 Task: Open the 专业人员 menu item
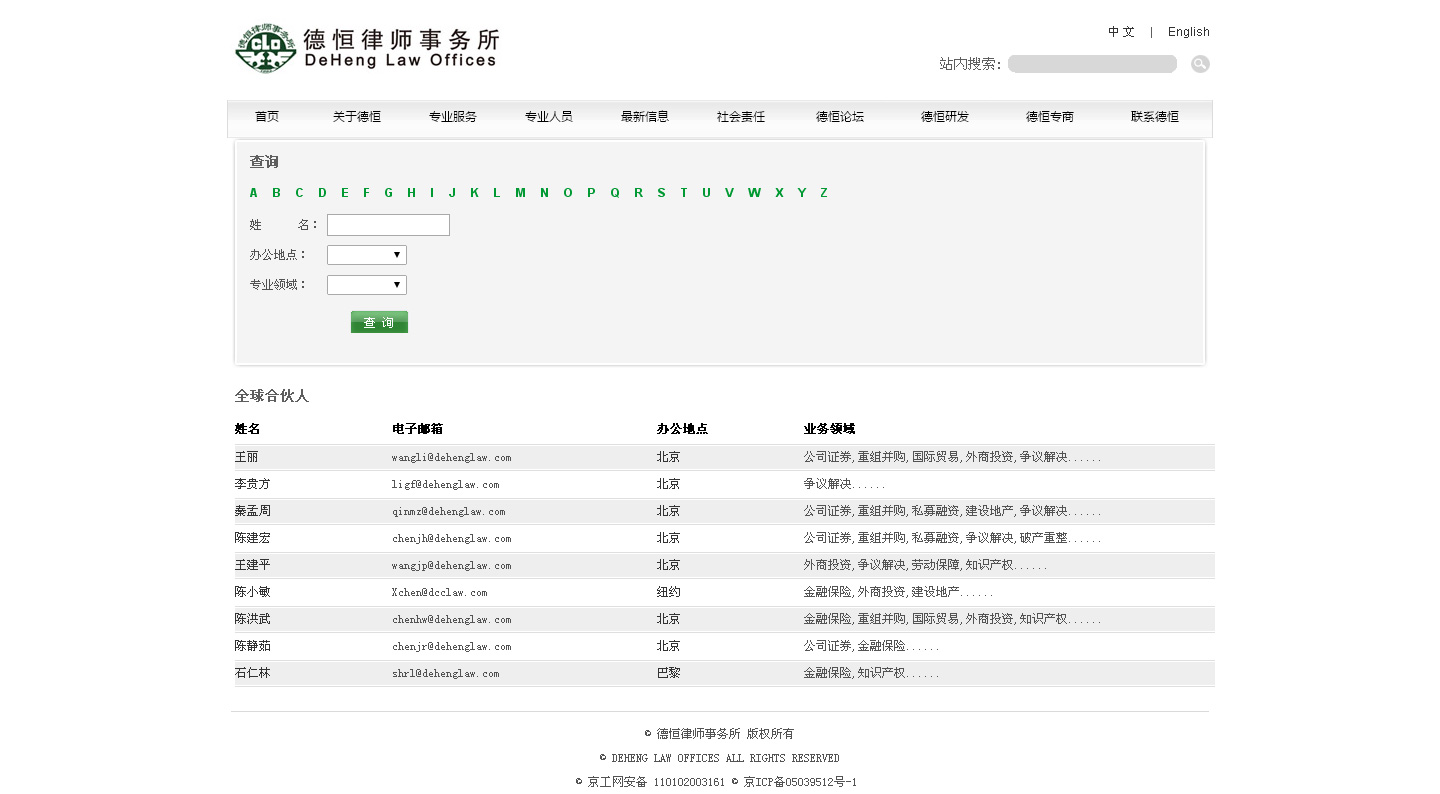549,117
